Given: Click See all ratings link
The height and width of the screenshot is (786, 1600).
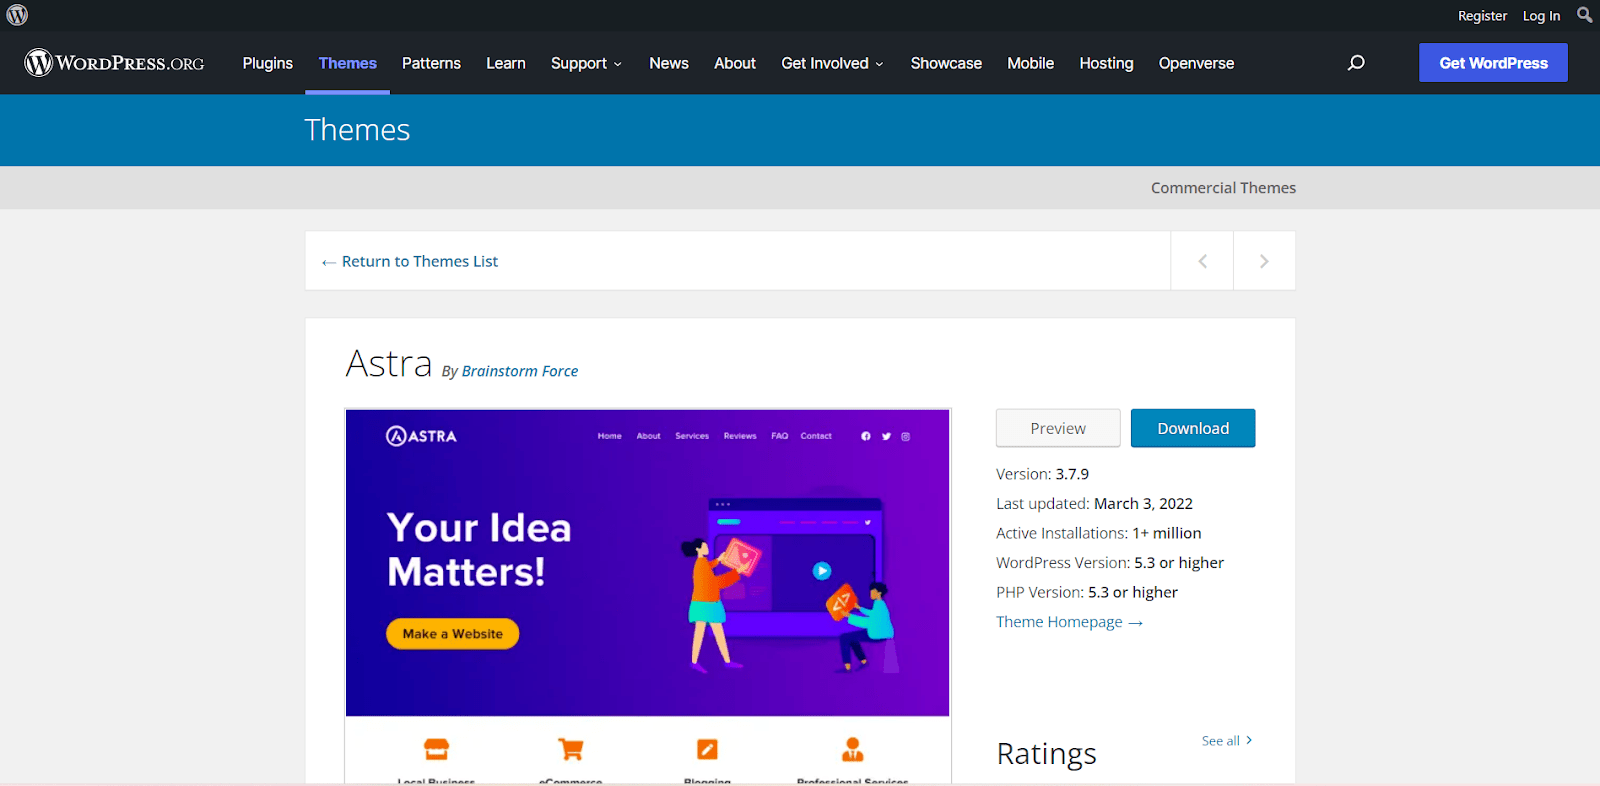Looking at the screenshot, I should pos(1227,741).
